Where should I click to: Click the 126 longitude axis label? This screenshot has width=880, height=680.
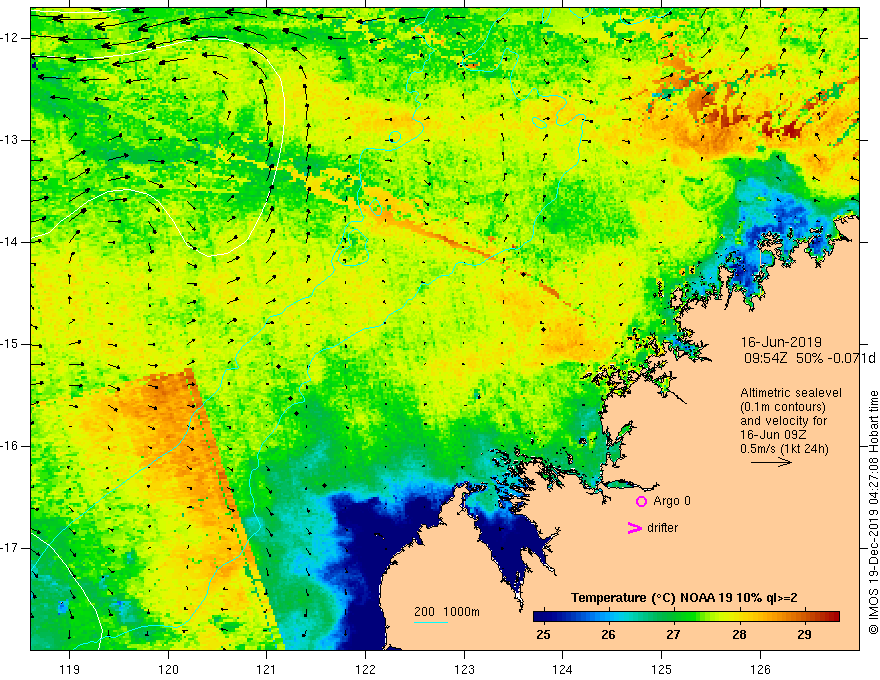[x=760, y=670]
